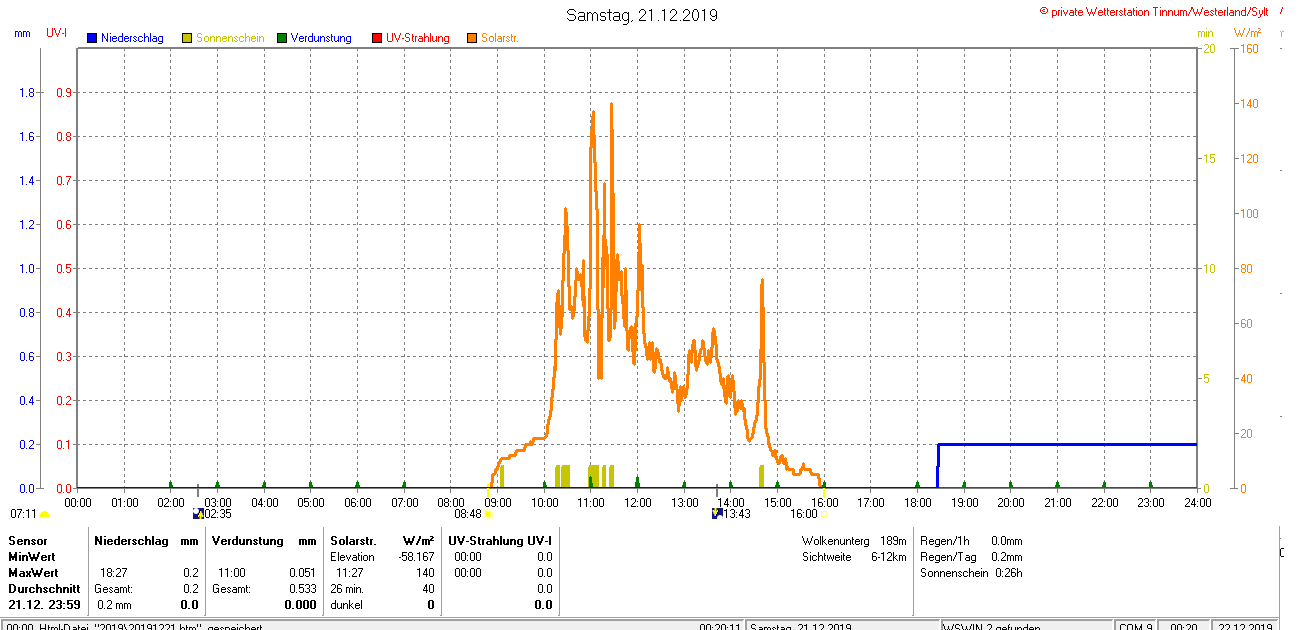Click the MinWert row label
This screenshot has height=630, width=1310.
point(32,557)
